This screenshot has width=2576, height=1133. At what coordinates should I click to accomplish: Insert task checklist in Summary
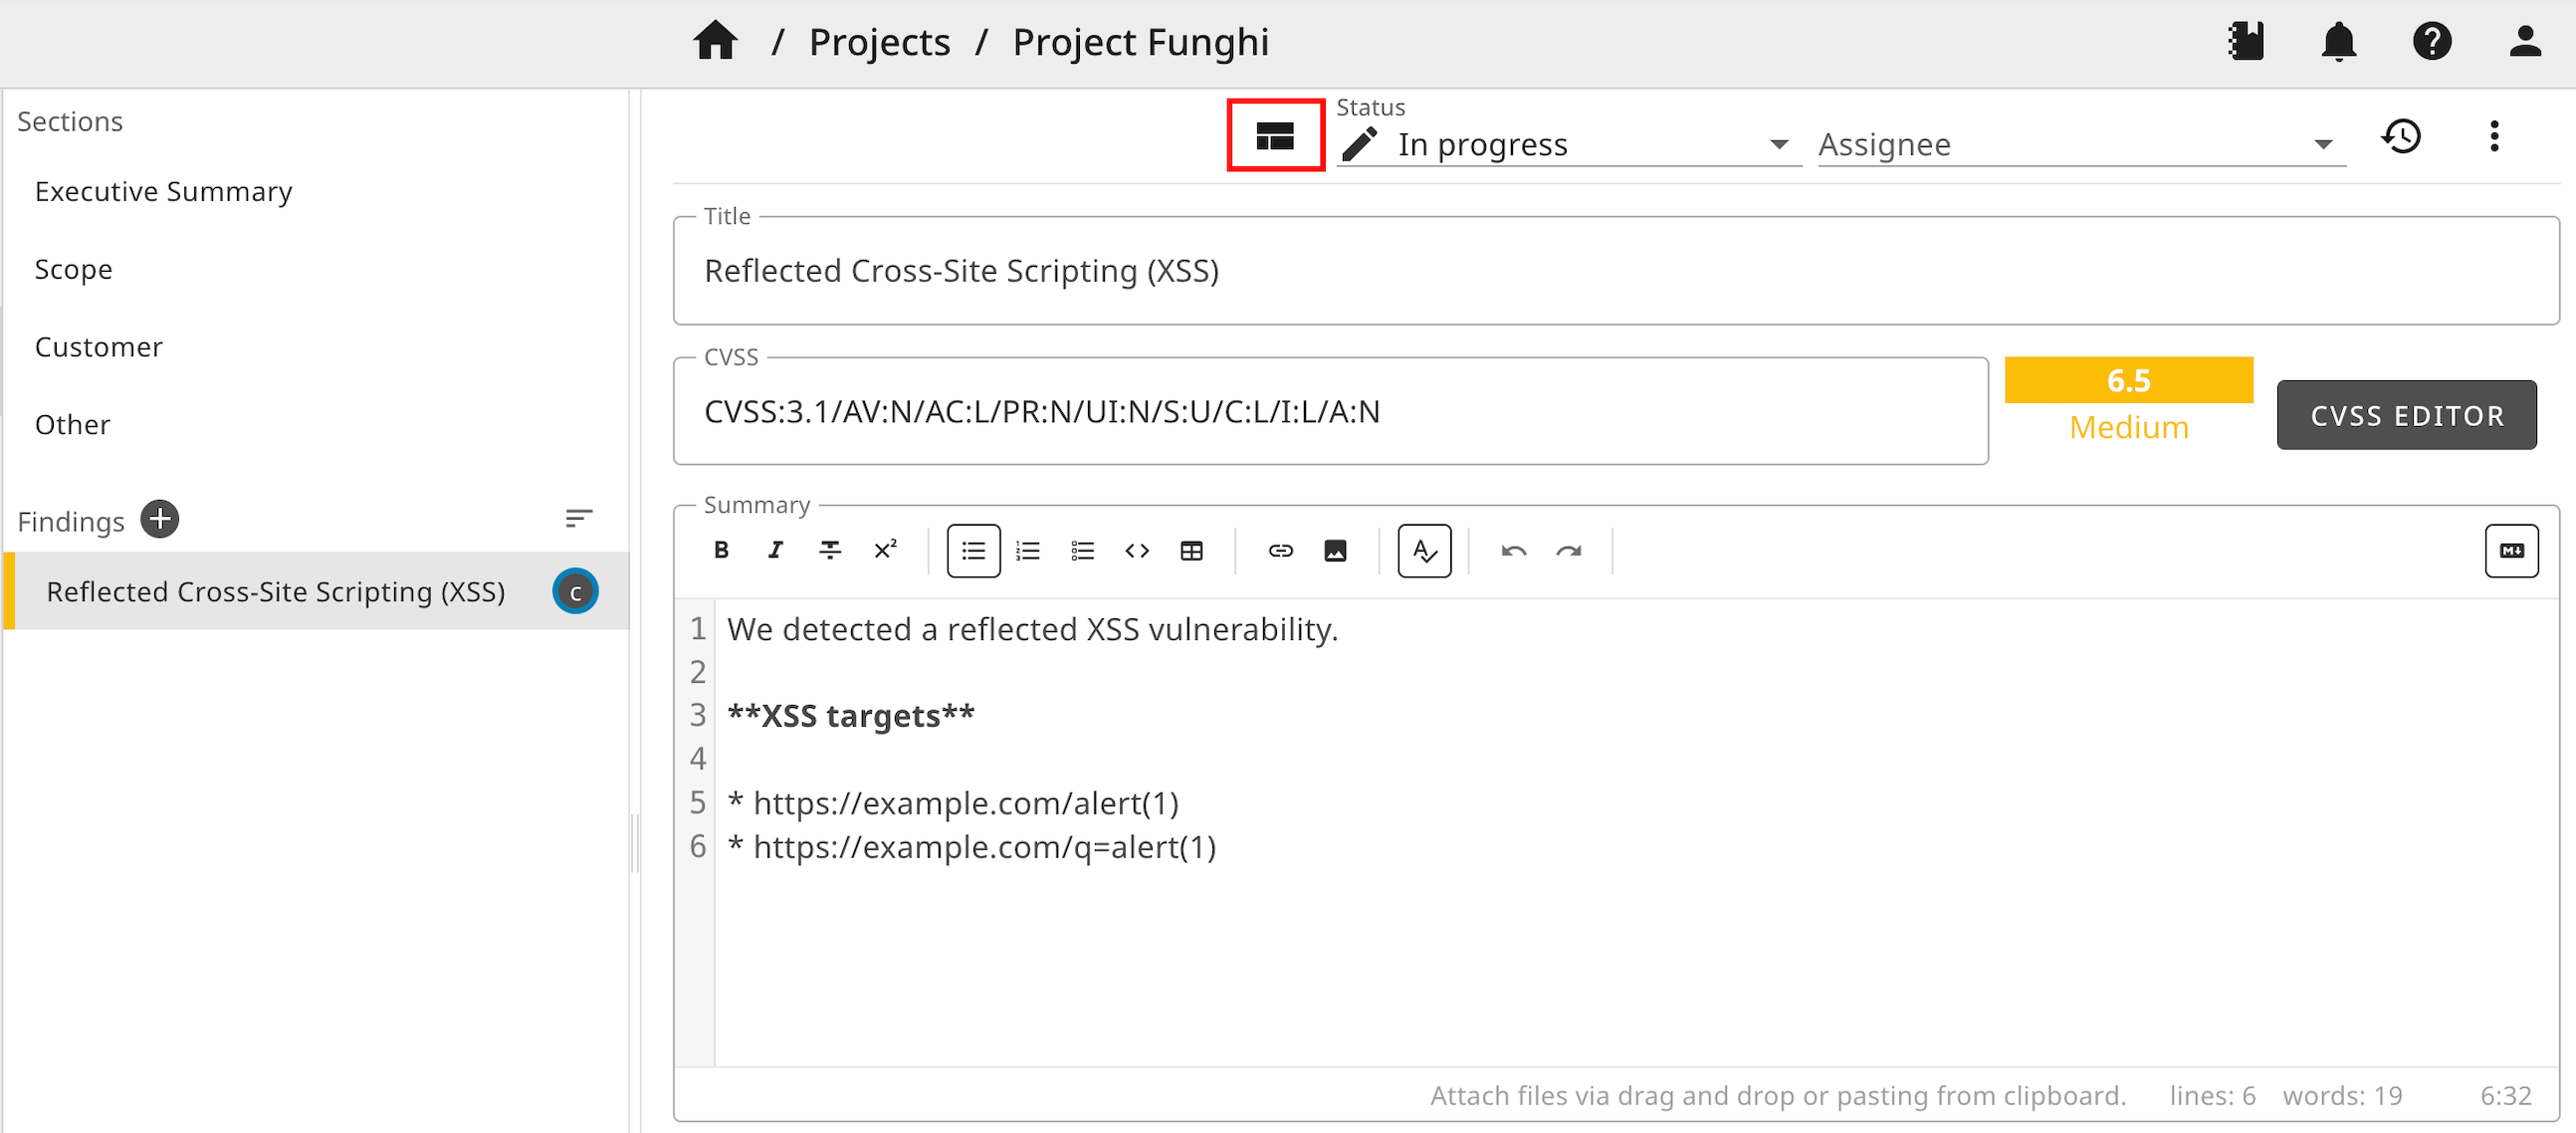(1082, 550)
